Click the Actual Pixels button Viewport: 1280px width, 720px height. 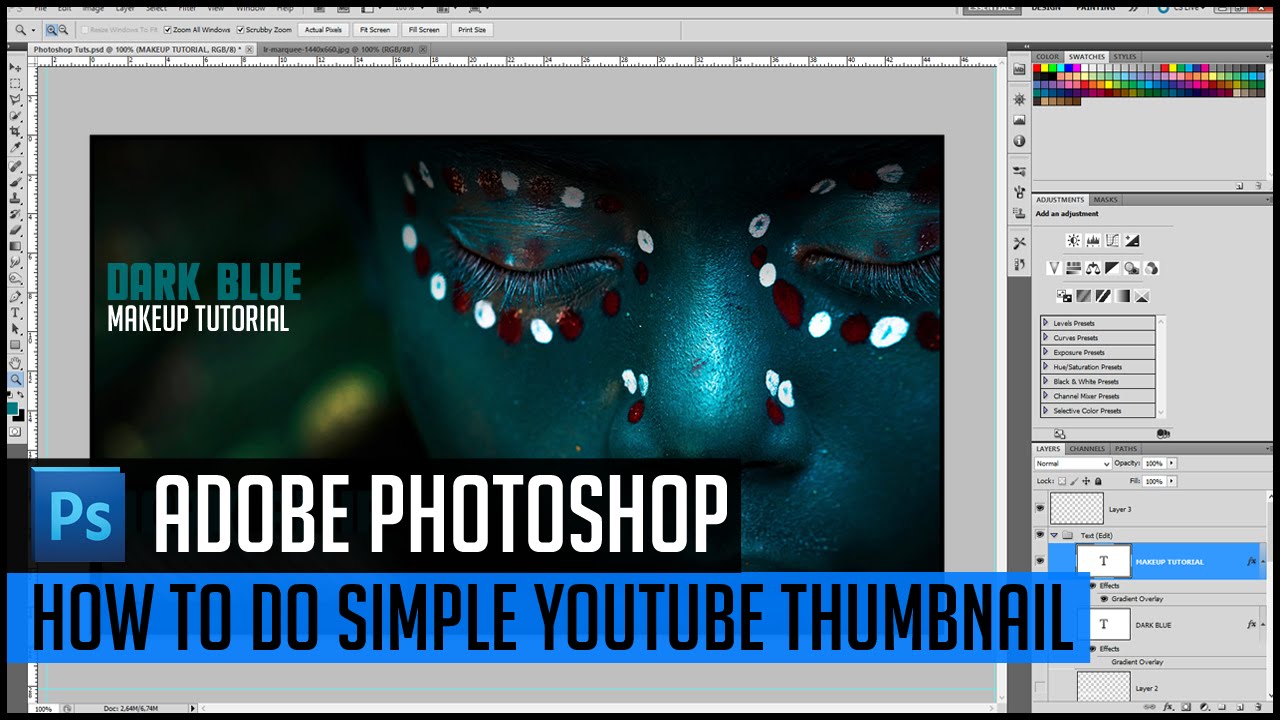(x=323, y=30)
